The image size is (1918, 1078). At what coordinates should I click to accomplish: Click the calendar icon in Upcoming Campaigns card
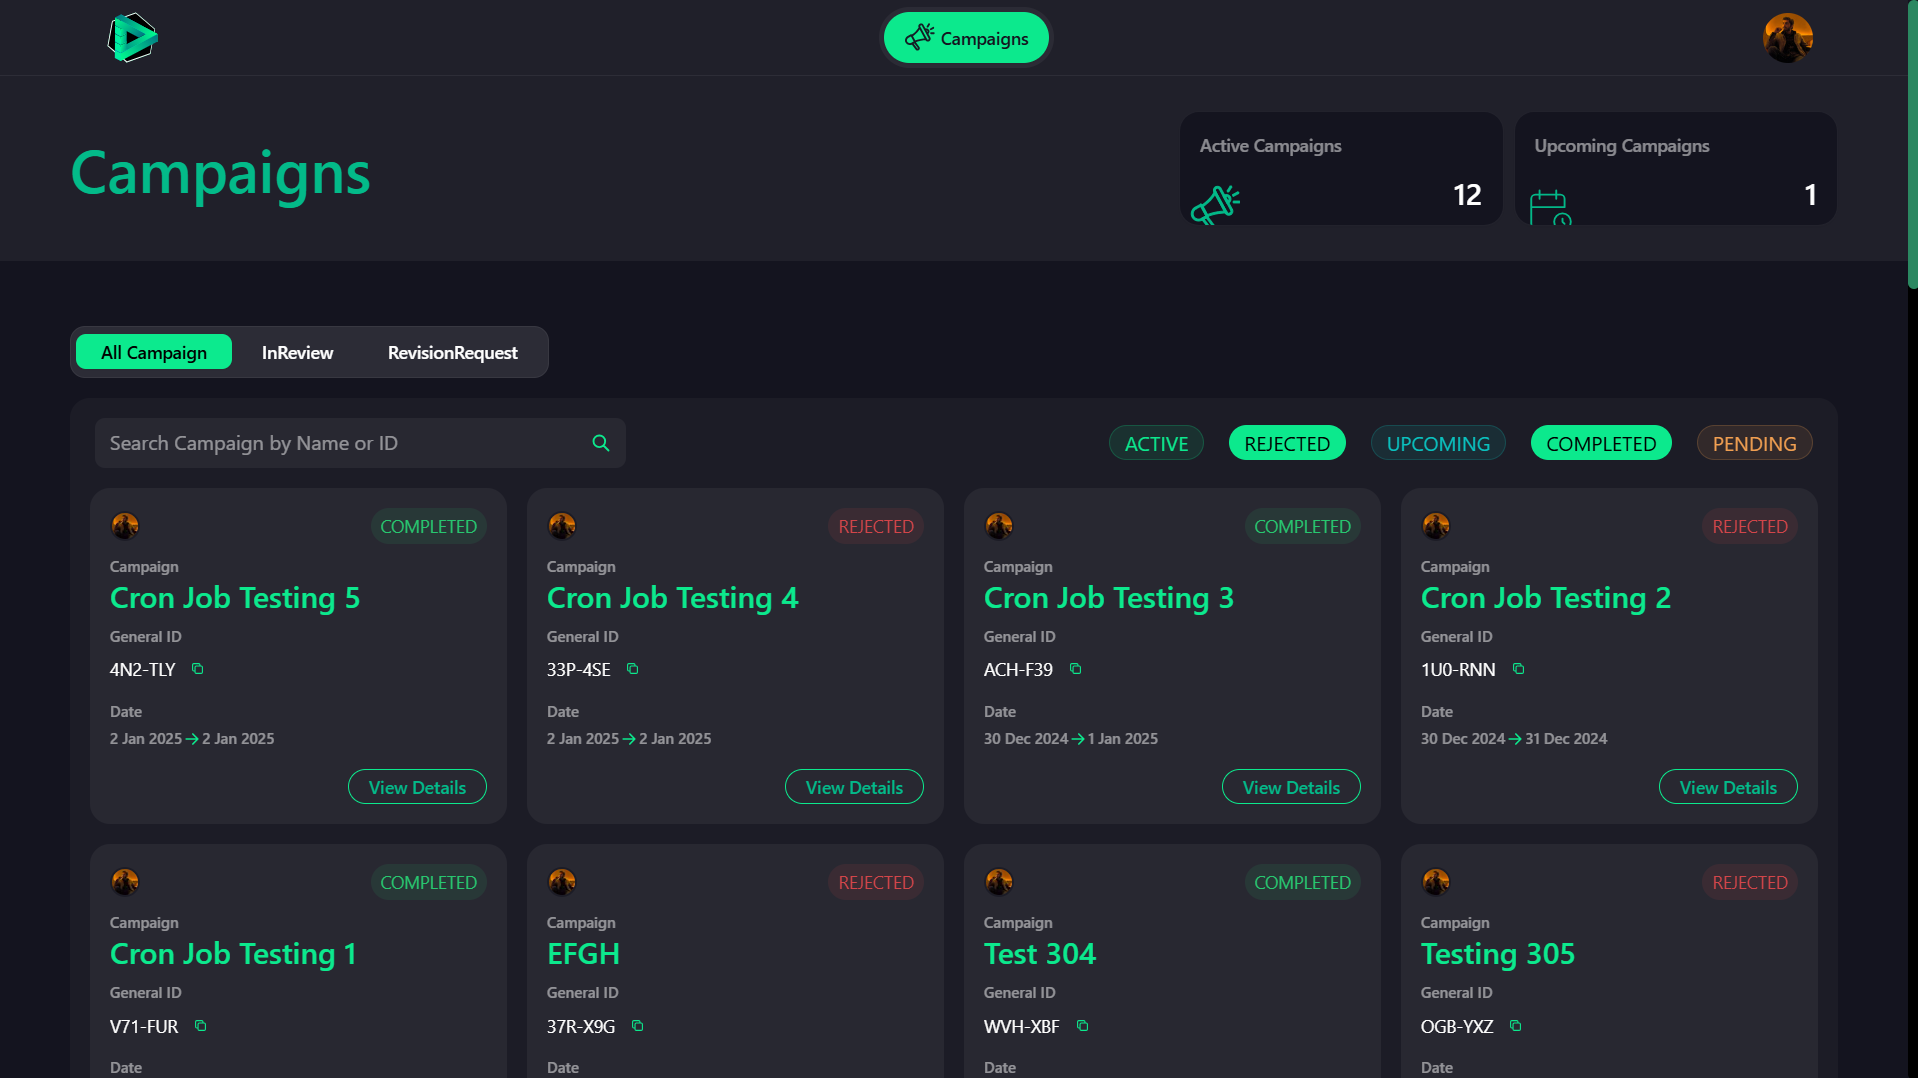[x=1550, y=208]
